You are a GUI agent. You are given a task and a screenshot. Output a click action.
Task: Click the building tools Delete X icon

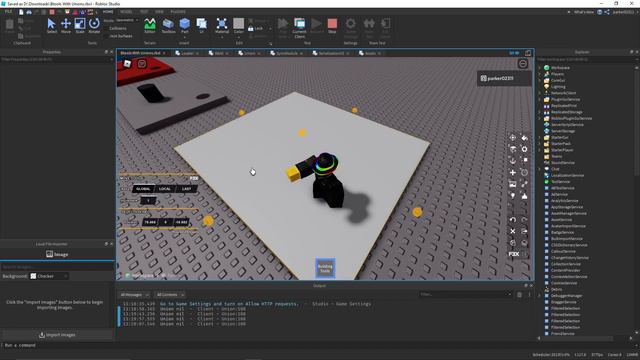click(513, 231)
